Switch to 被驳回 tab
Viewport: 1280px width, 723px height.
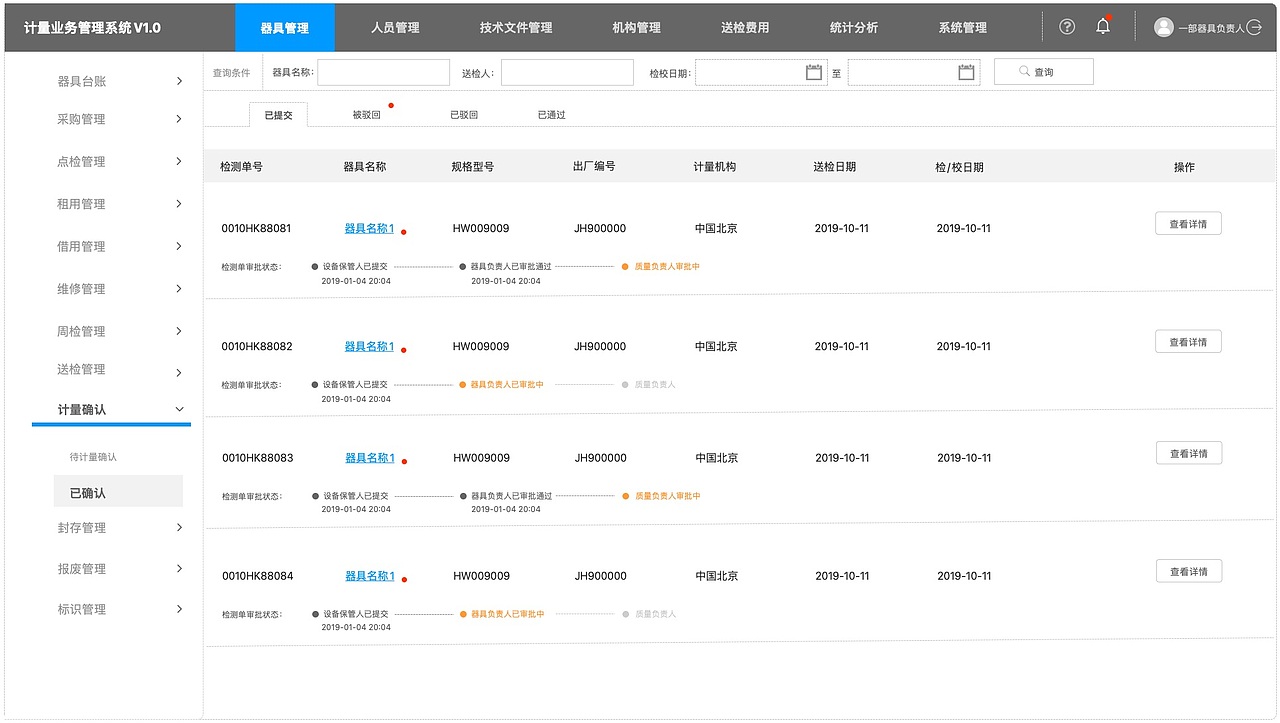(x=366, y=115)
